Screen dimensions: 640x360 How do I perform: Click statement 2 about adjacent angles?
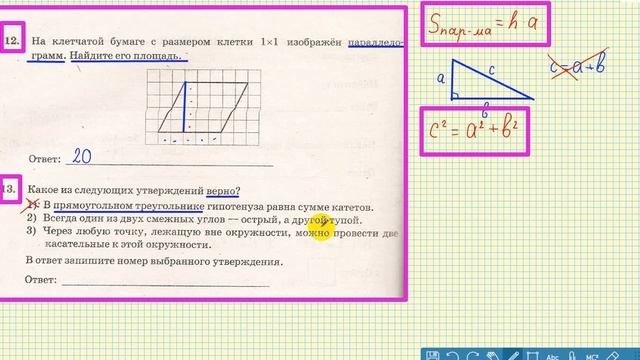pyautogui.click(x=194, y=219)
